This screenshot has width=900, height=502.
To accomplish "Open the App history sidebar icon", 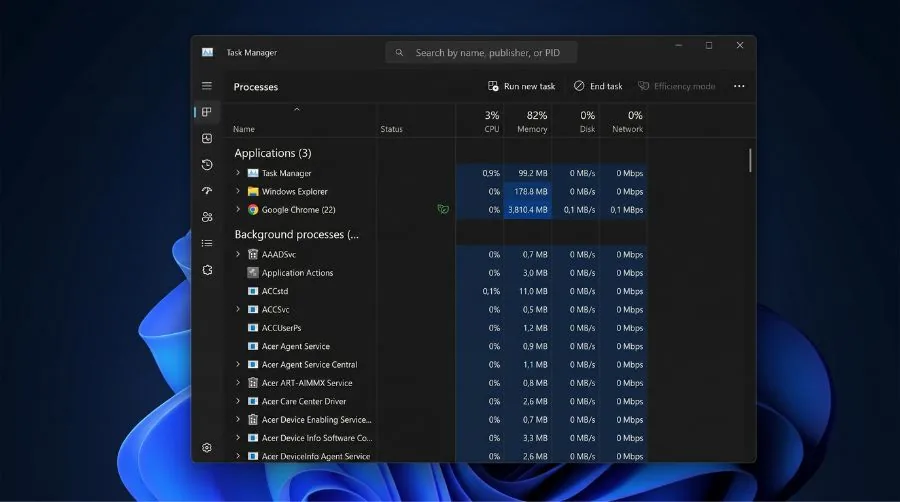I will 207,165.
